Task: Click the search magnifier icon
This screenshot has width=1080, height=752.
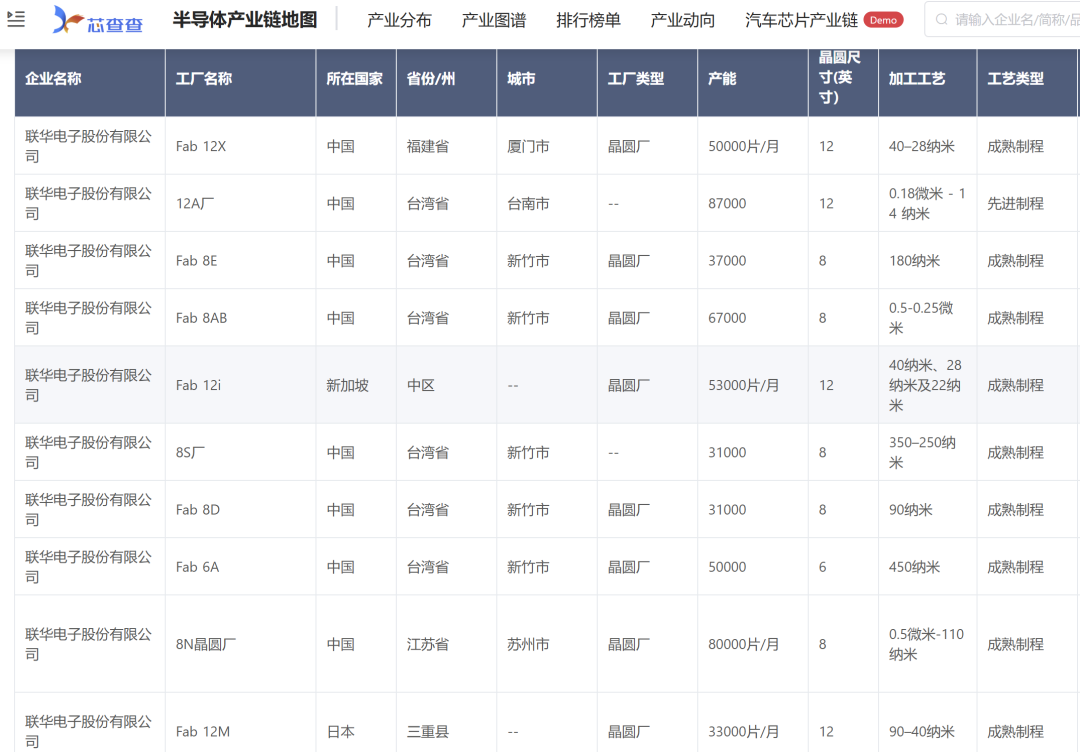Action: [941, 20]
